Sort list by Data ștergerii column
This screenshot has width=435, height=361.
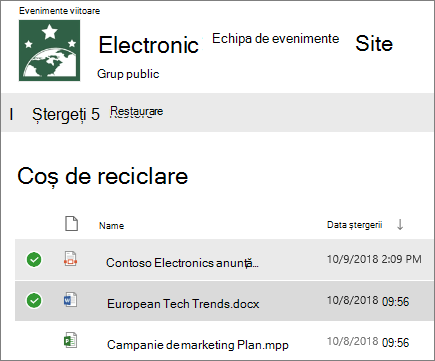(x=354, y=225)
